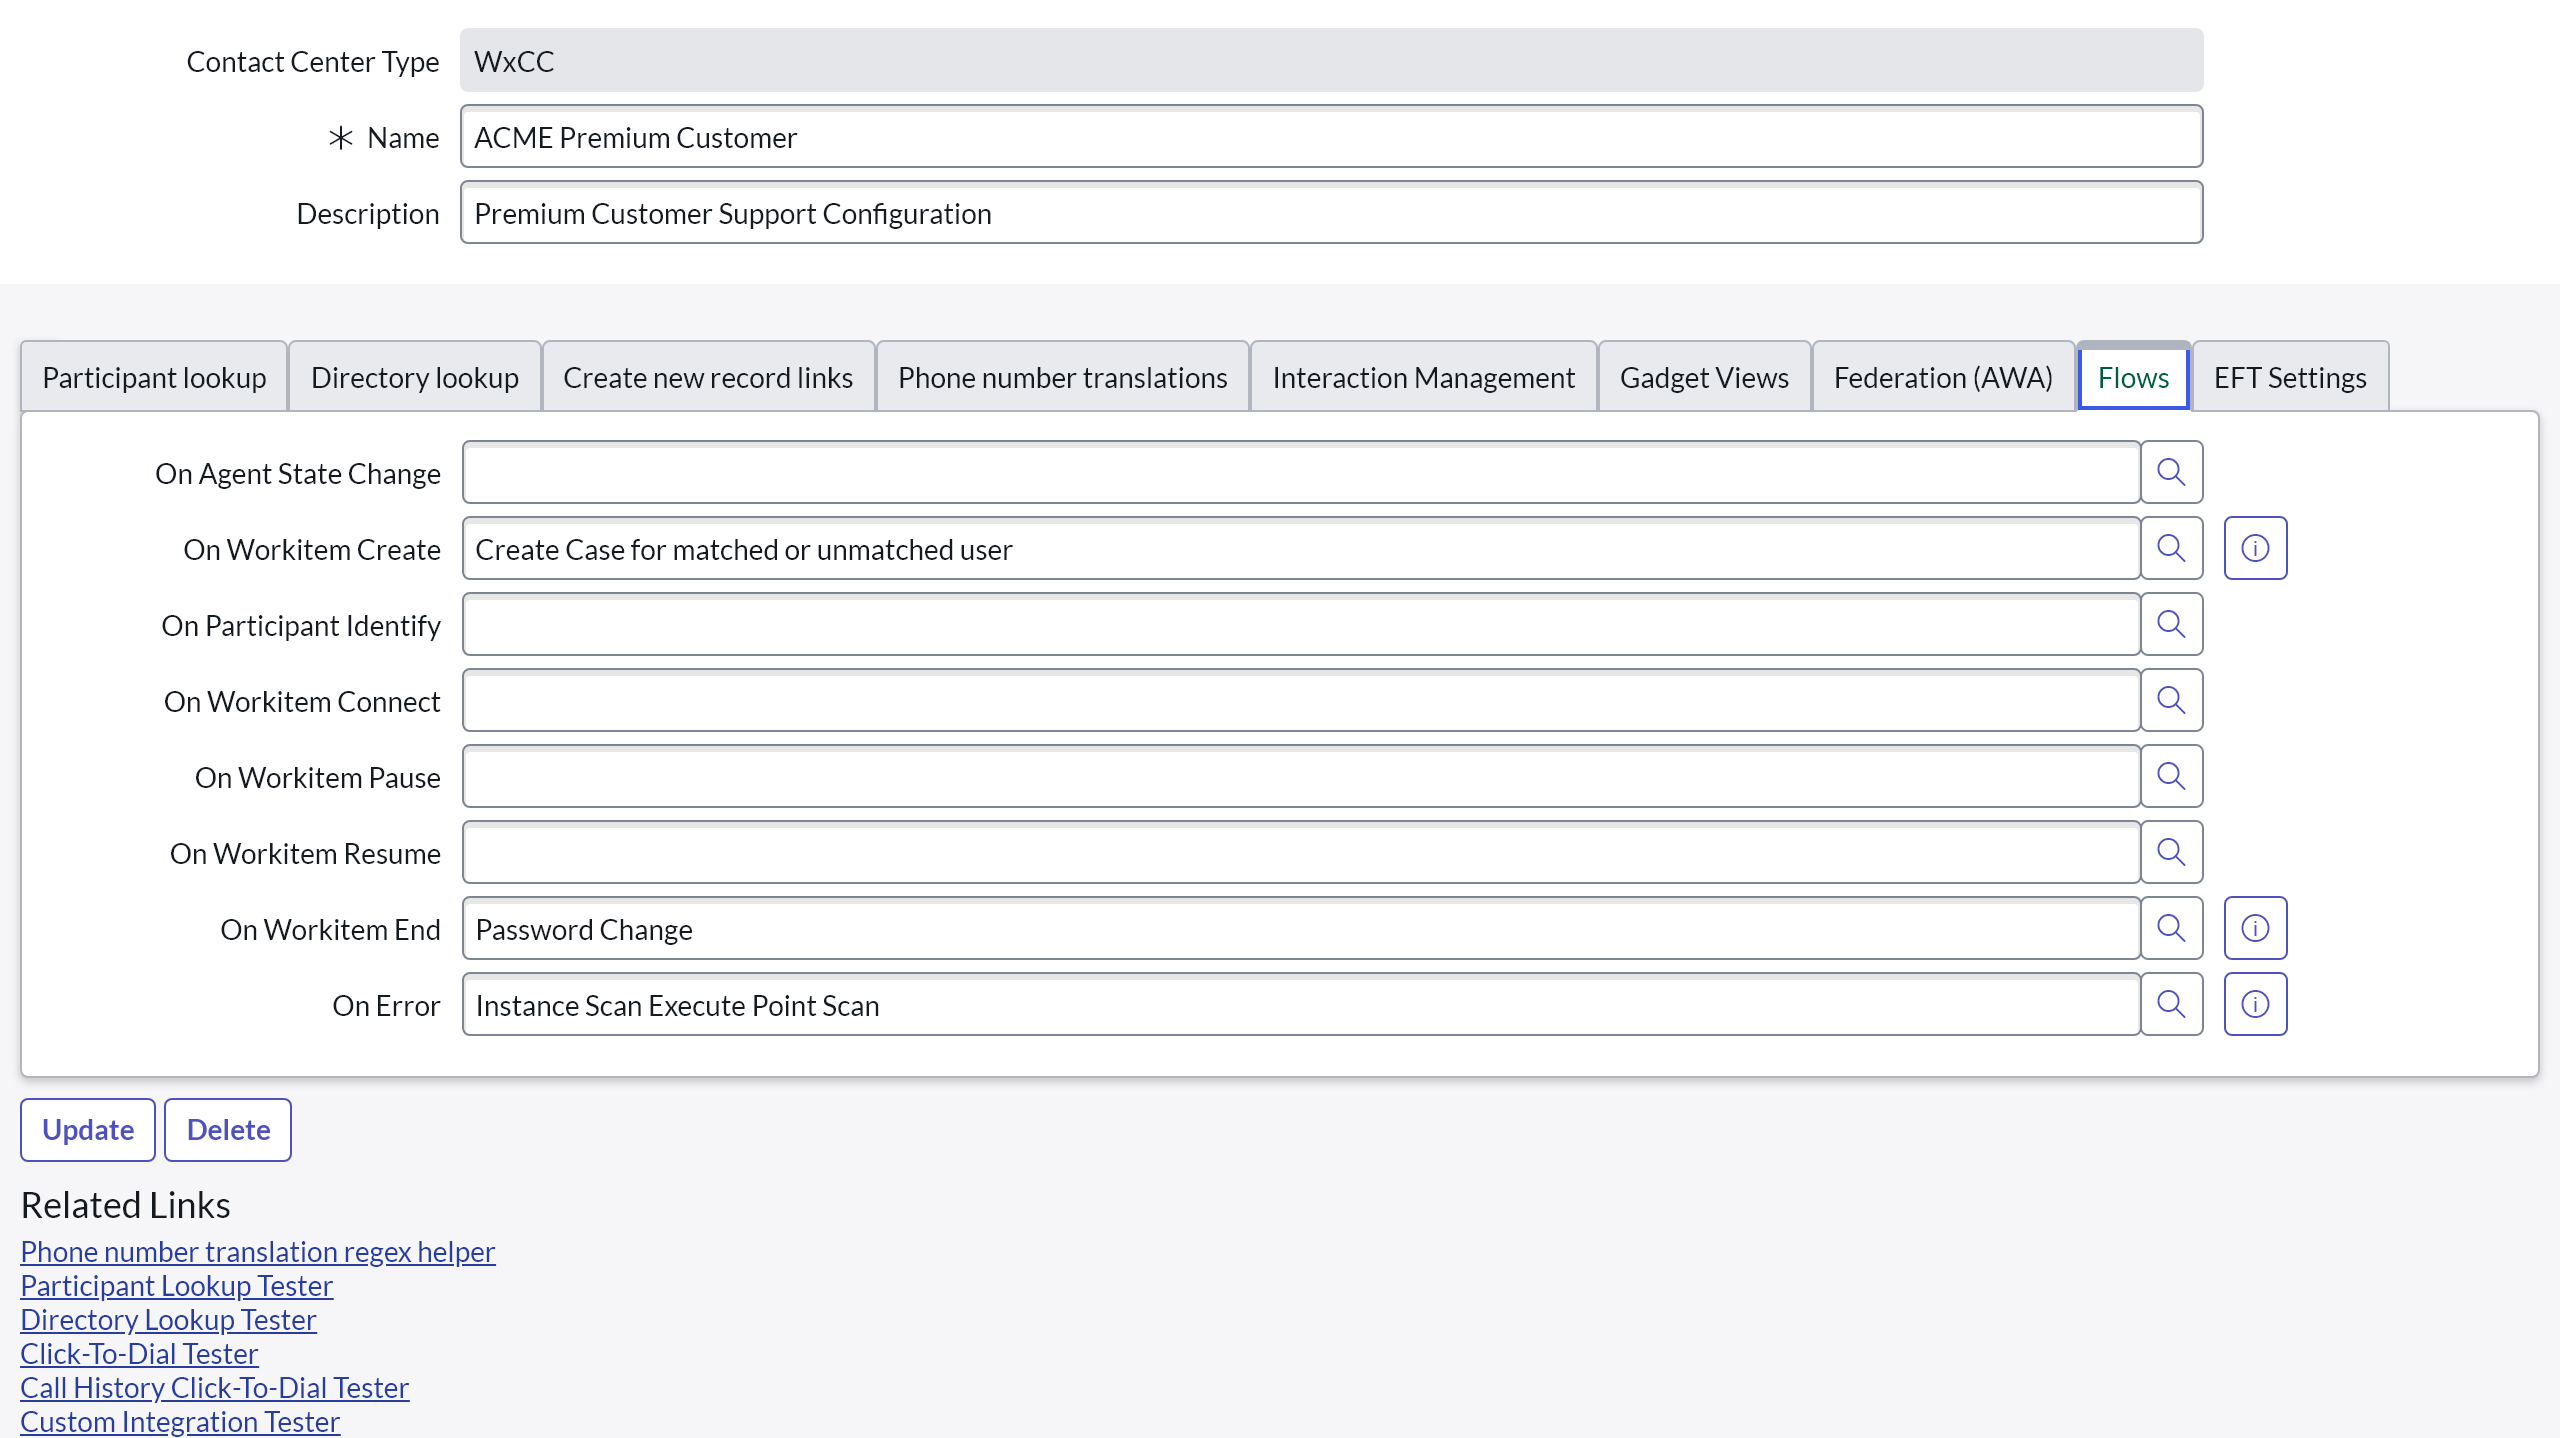Open the Click-To-Dial Tester link

pos(139,1354)
